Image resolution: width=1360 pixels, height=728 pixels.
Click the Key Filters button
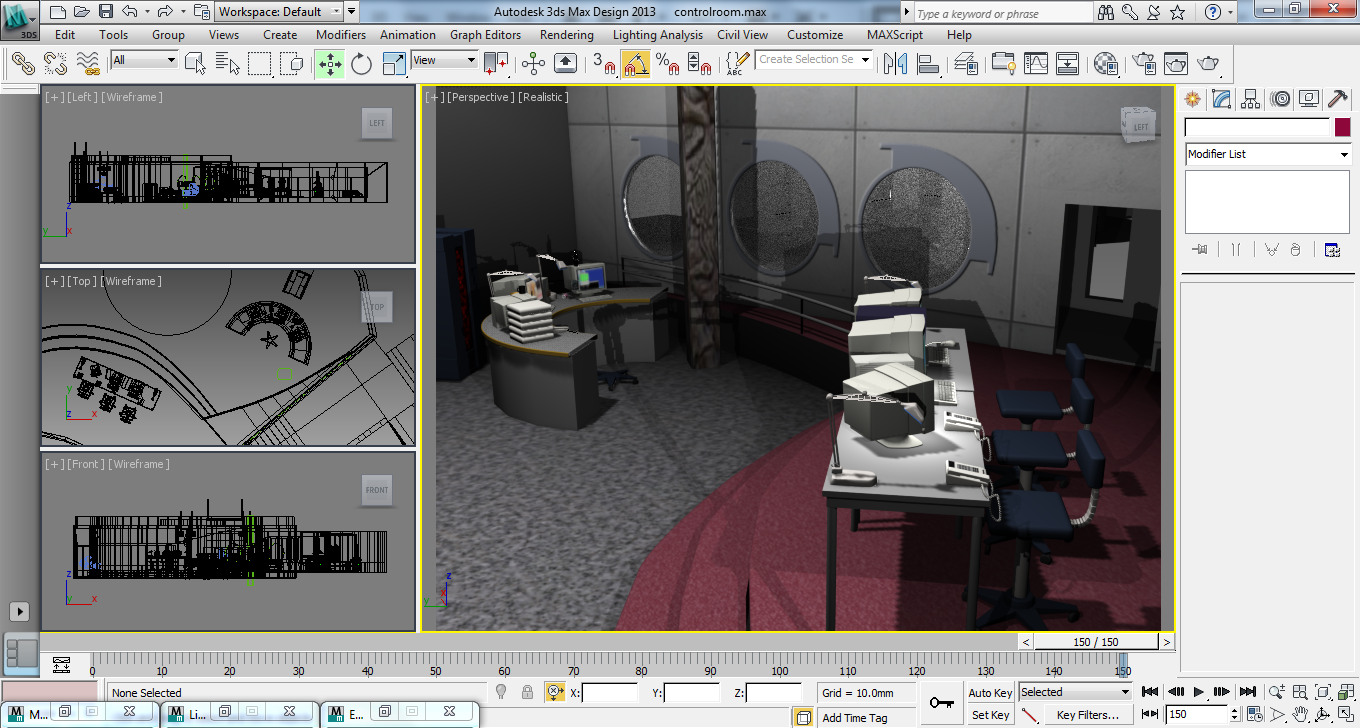tap(1088, 715)
